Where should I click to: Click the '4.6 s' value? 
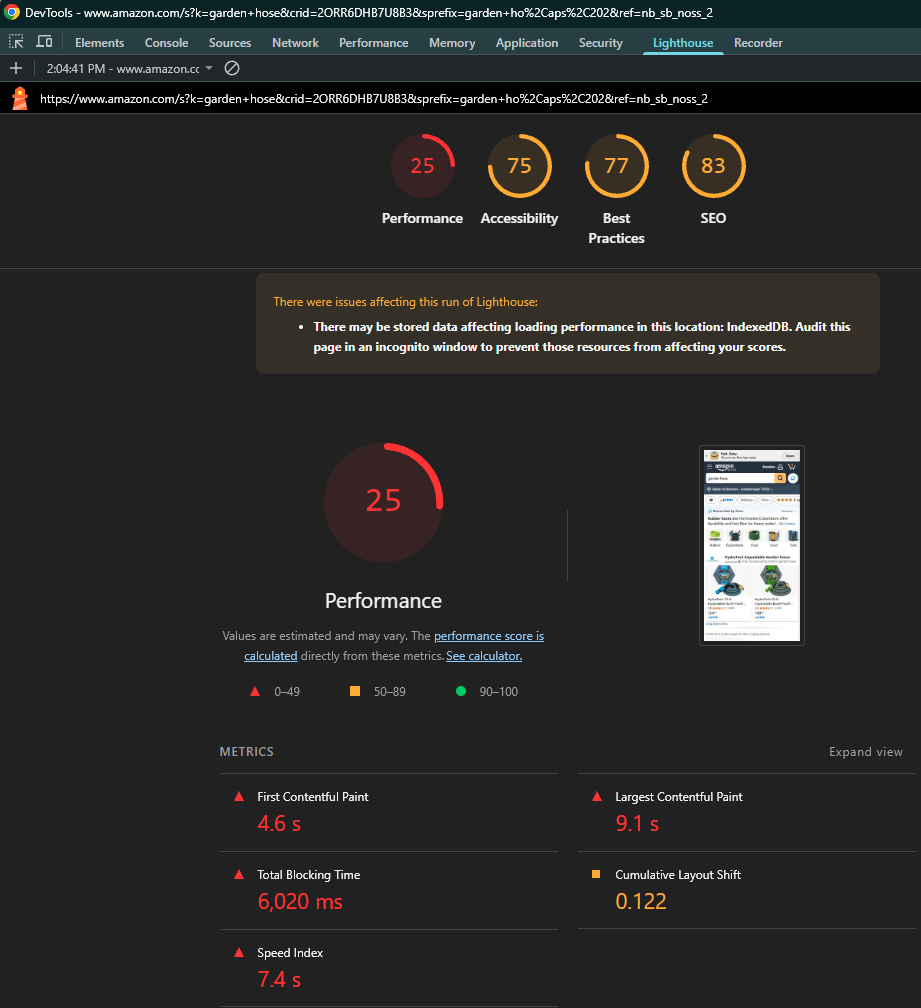tap(279, 824)
